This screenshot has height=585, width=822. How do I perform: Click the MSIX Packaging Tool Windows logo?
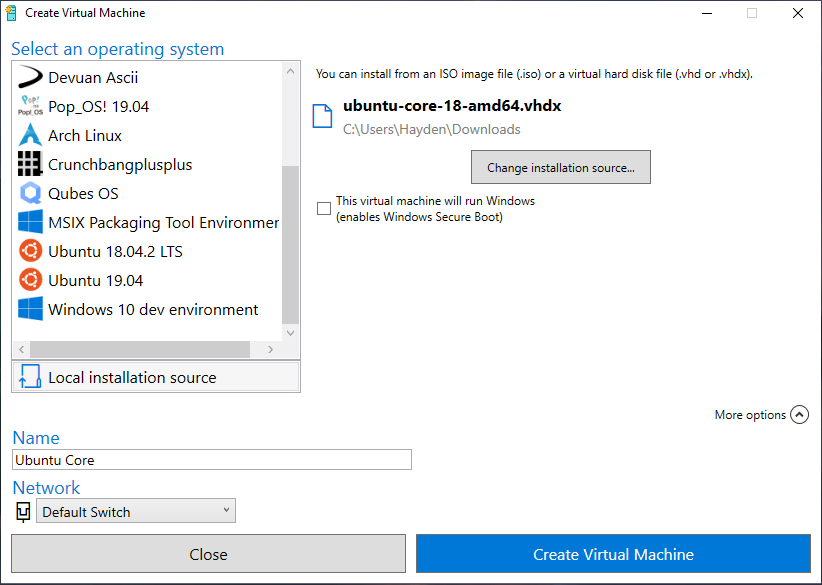(x=30, y=222)
